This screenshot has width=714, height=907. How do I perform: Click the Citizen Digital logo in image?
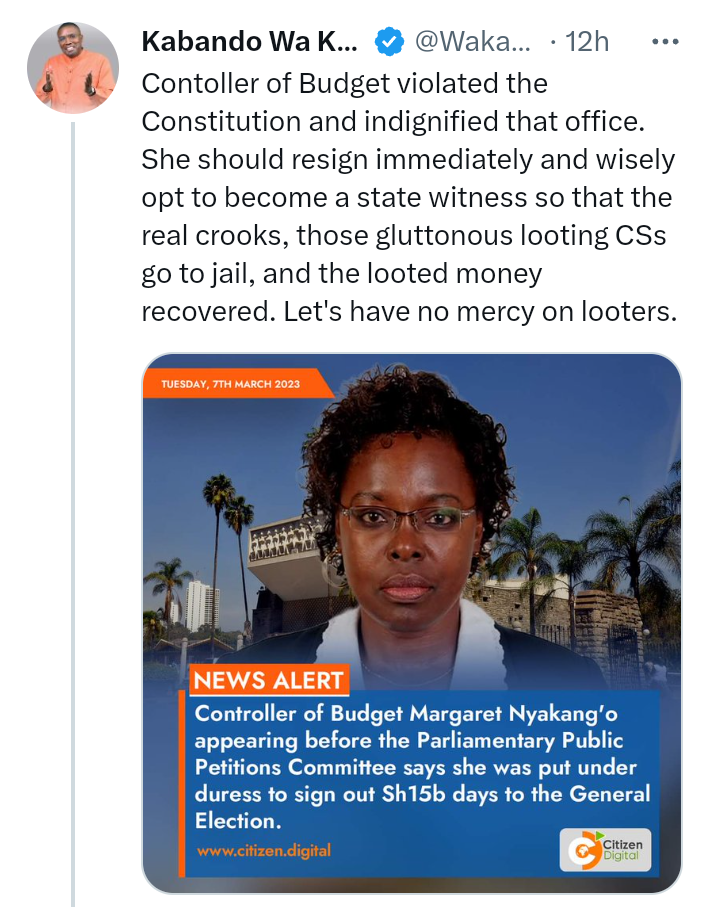point(605,850)
